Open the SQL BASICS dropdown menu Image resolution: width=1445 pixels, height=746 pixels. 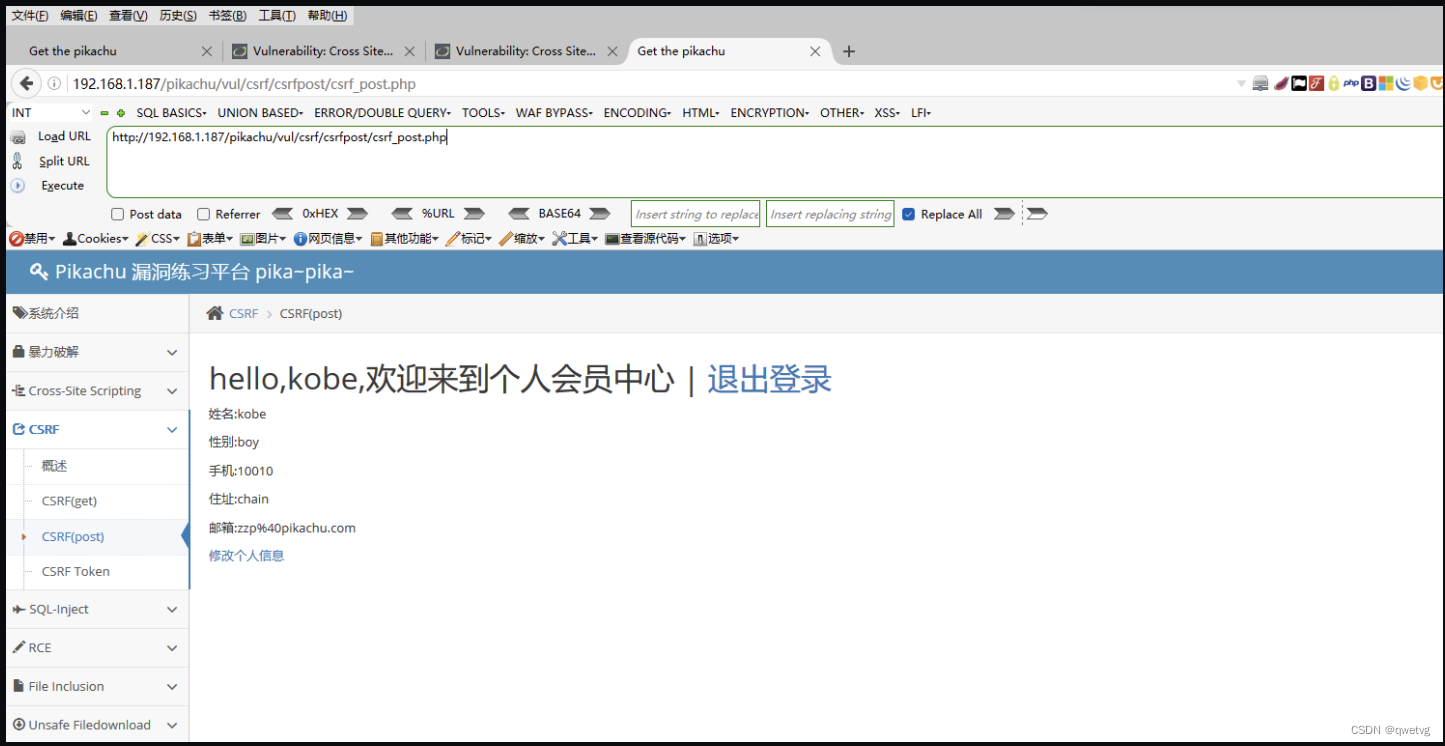(170, 112)
